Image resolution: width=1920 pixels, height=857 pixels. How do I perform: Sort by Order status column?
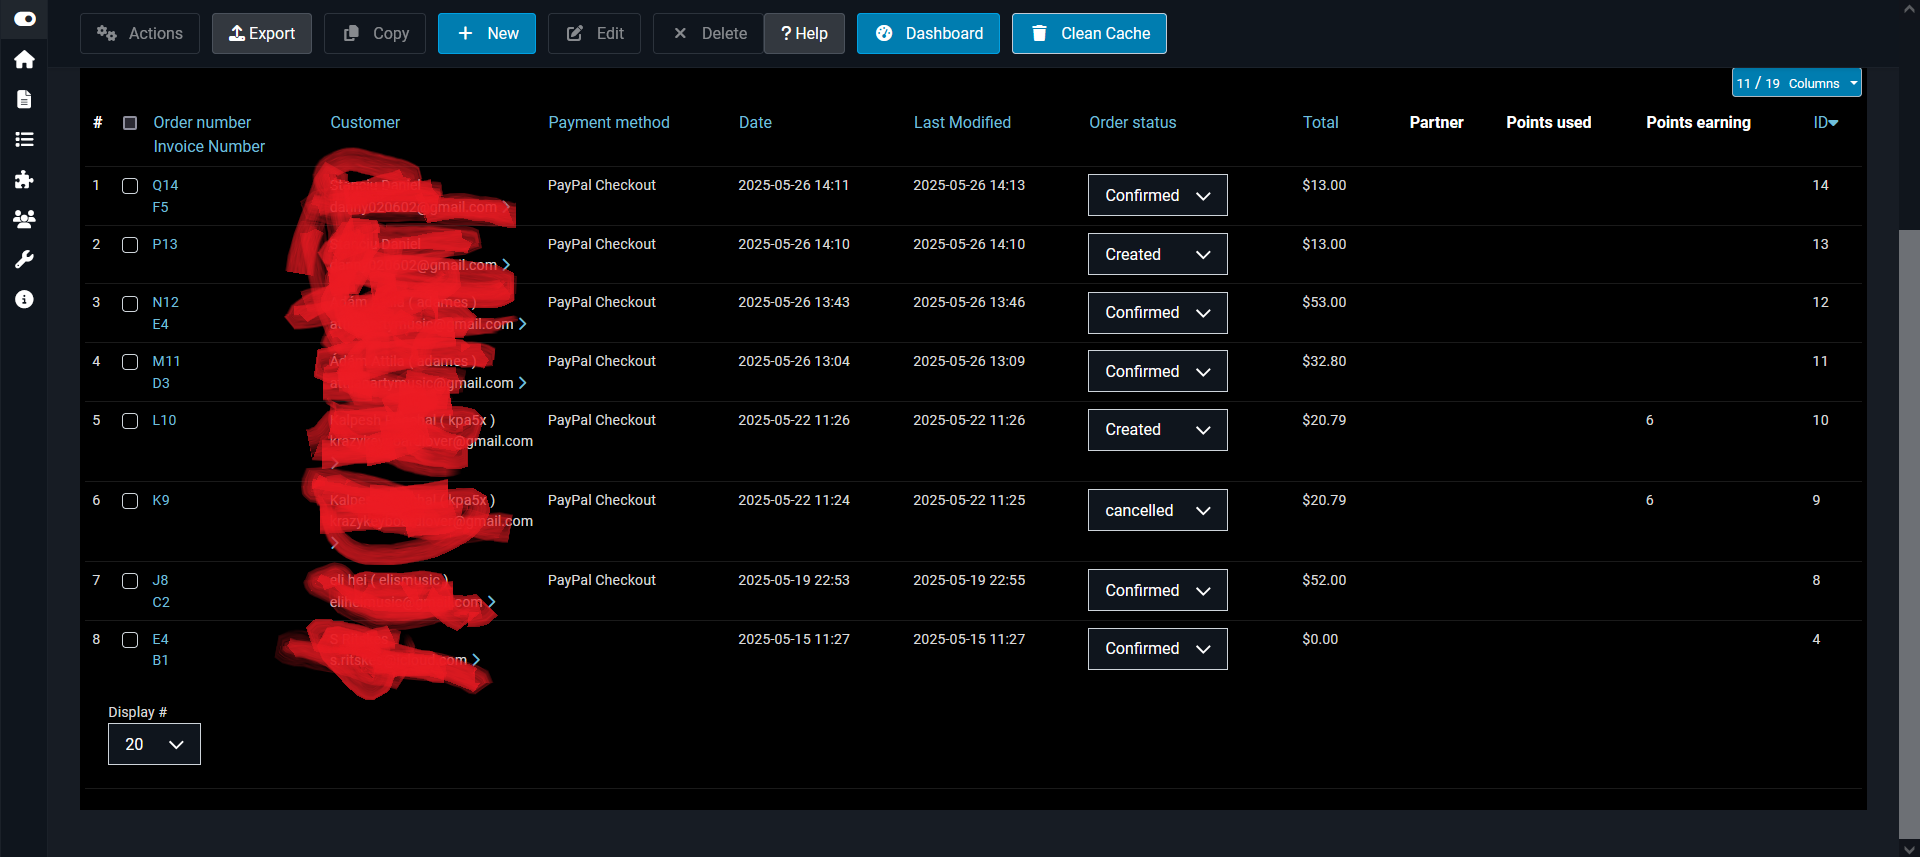pyautogui.click(x=1132, y=122)
